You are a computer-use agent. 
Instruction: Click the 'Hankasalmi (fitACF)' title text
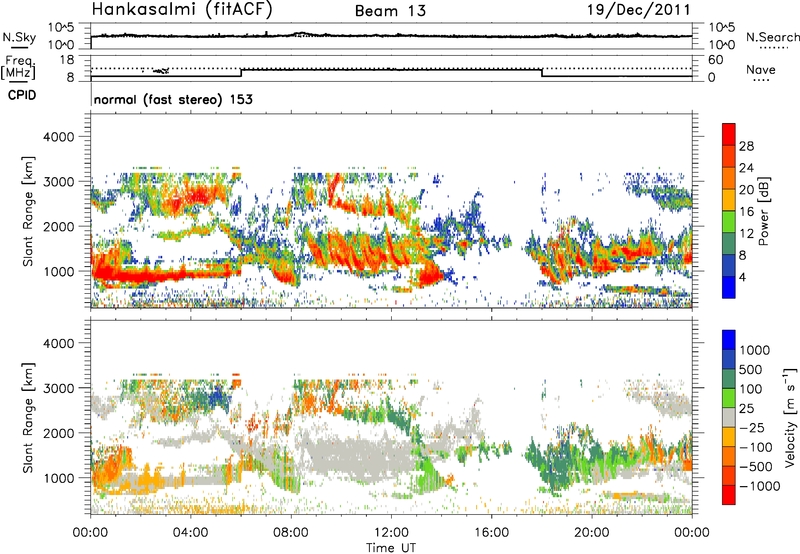[x=182, y=10]
